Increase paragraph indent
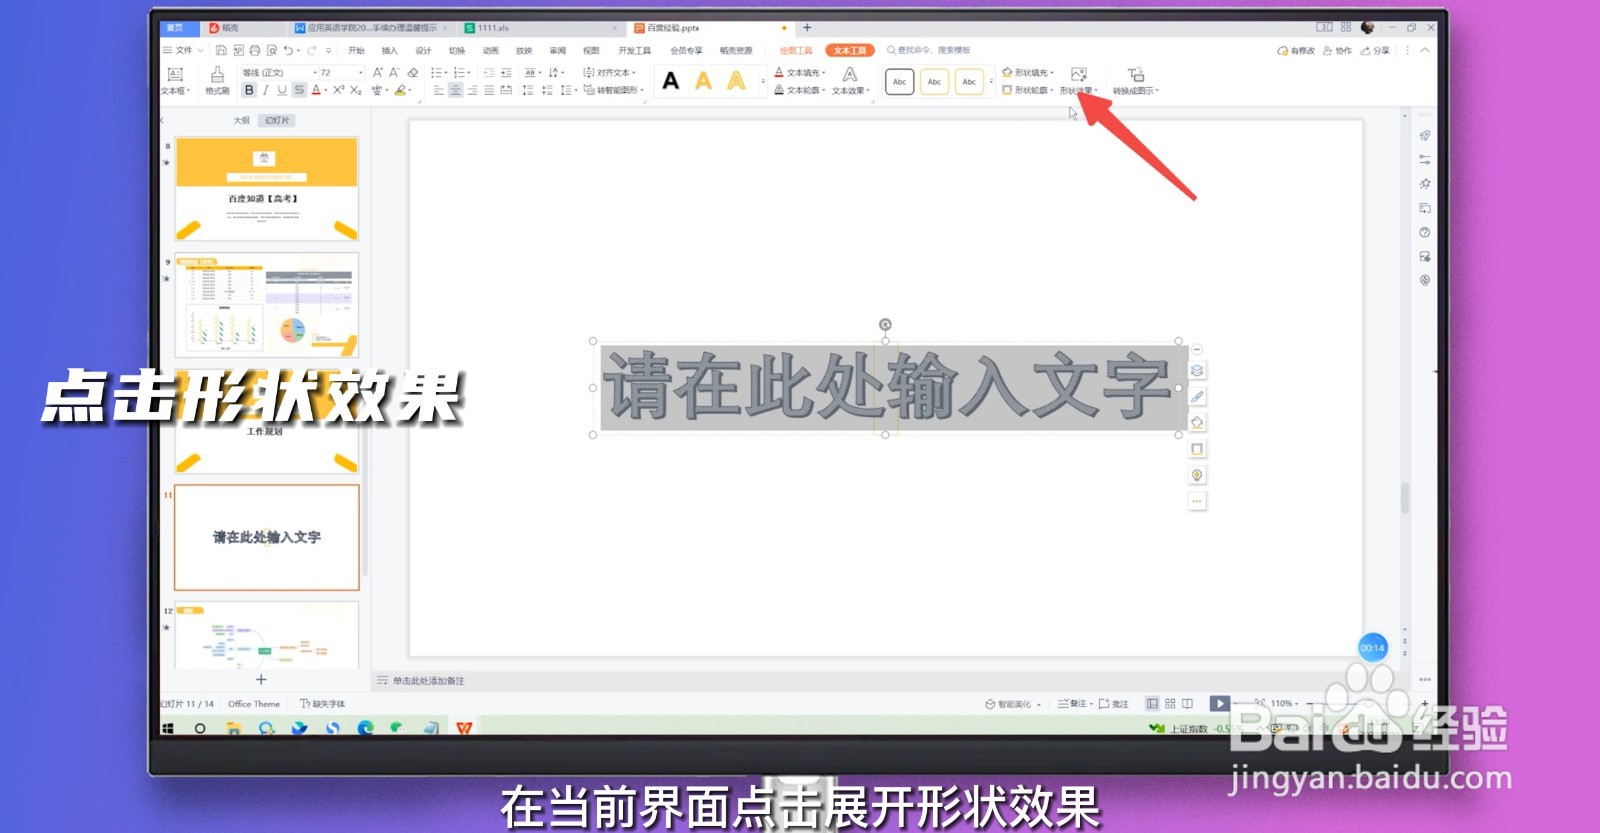Image resolution: width=1600 pixels, height=833 pixels. [x=506, y=73]
